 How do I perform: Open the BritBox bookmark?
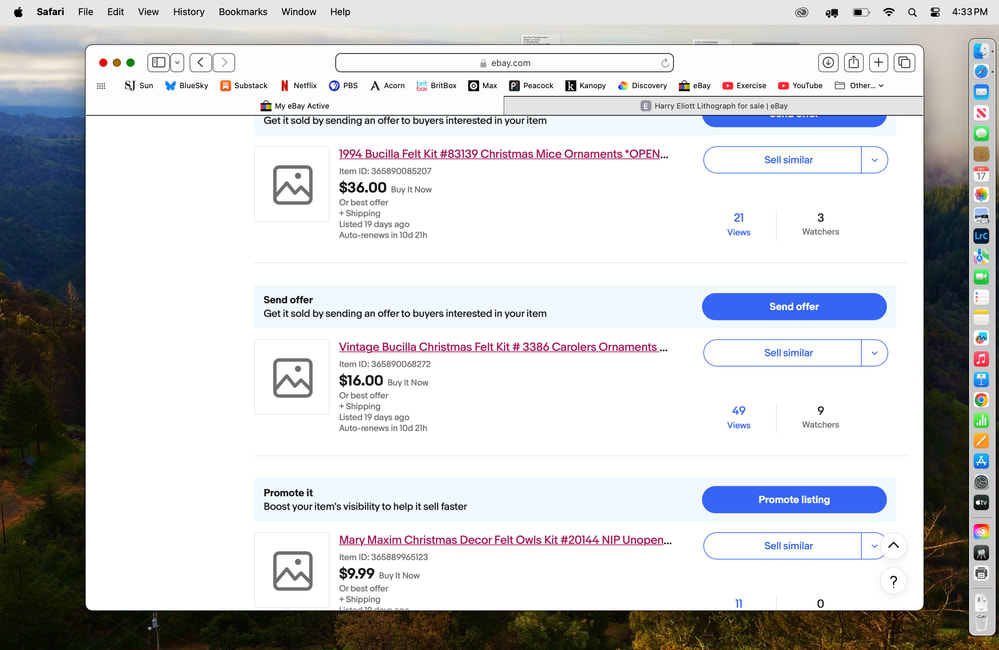coord(436,85)
